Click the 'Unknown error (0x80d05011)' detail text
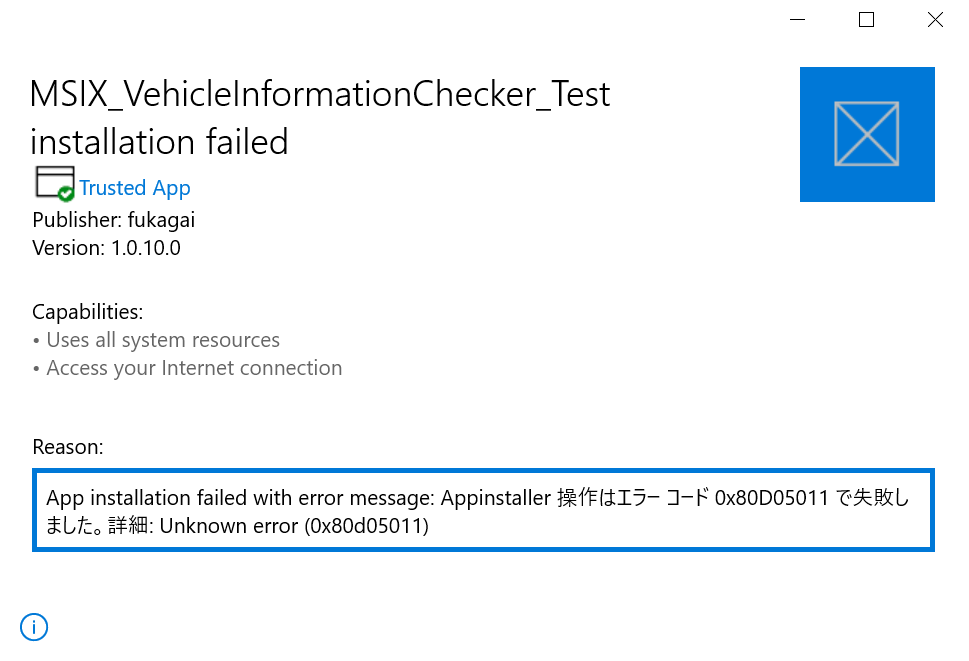The width and height of the screenshot is (969, 661). coord(294,526)
